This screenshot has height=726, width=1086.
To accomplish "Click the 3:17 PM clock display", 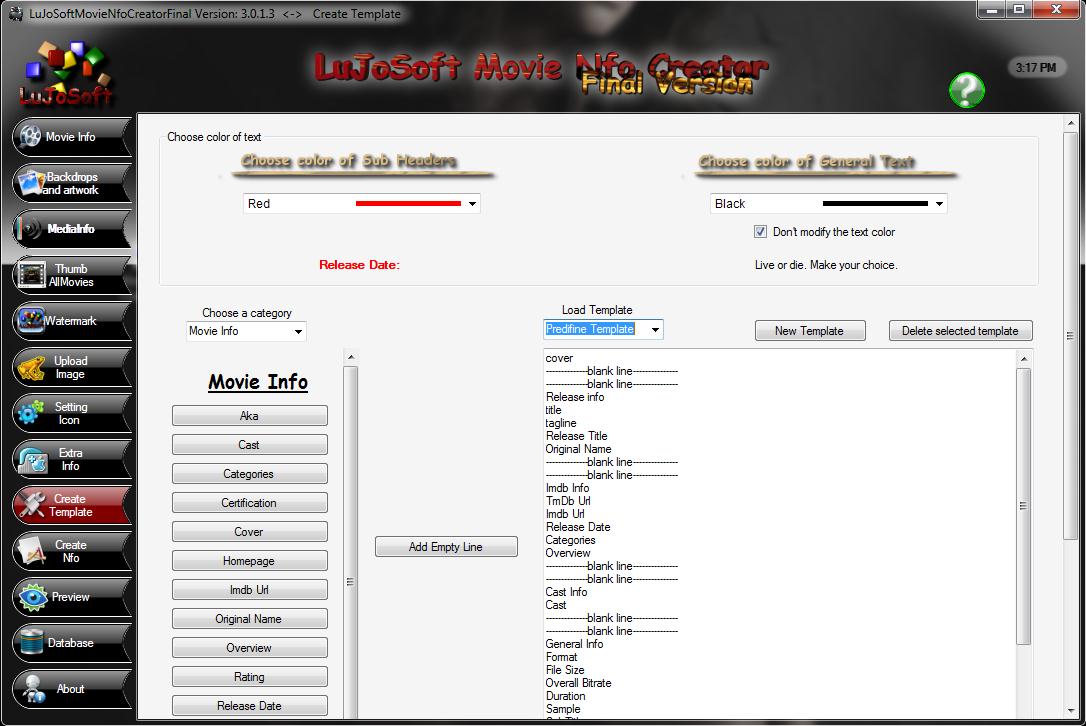I will point(1036,67).
